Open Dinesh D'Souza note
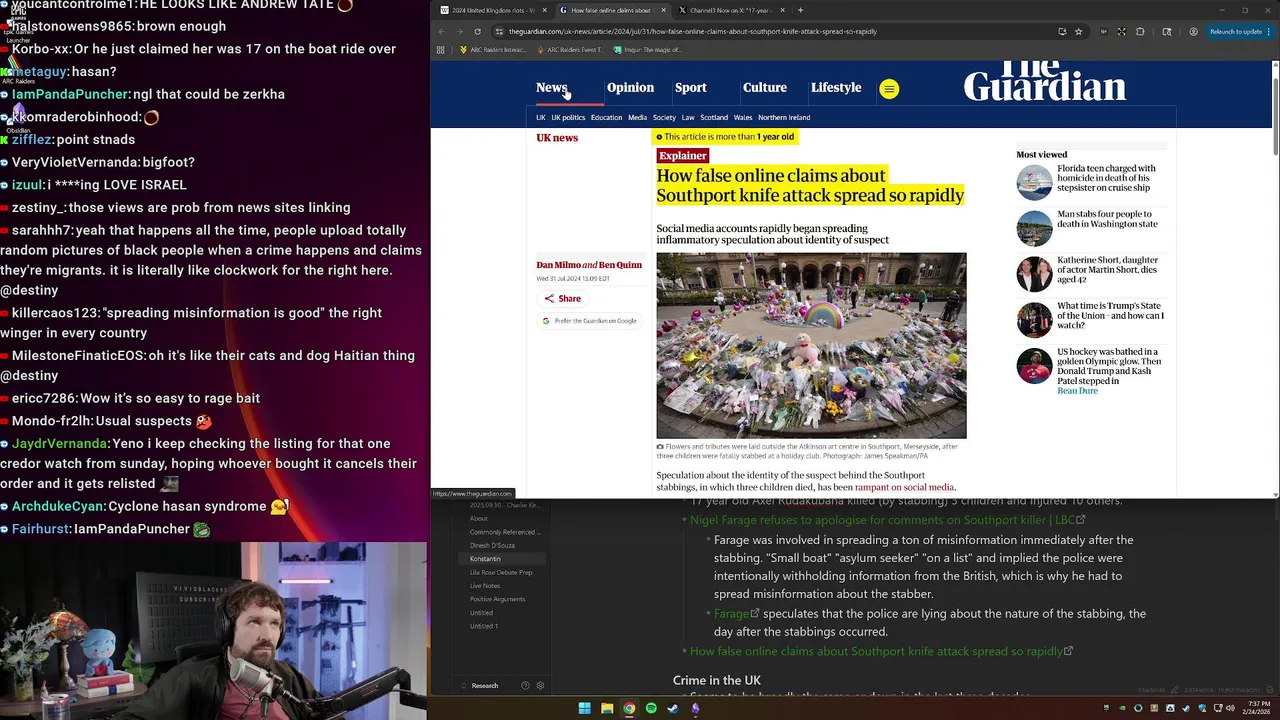1280x720 pixels. coord(492,545)
